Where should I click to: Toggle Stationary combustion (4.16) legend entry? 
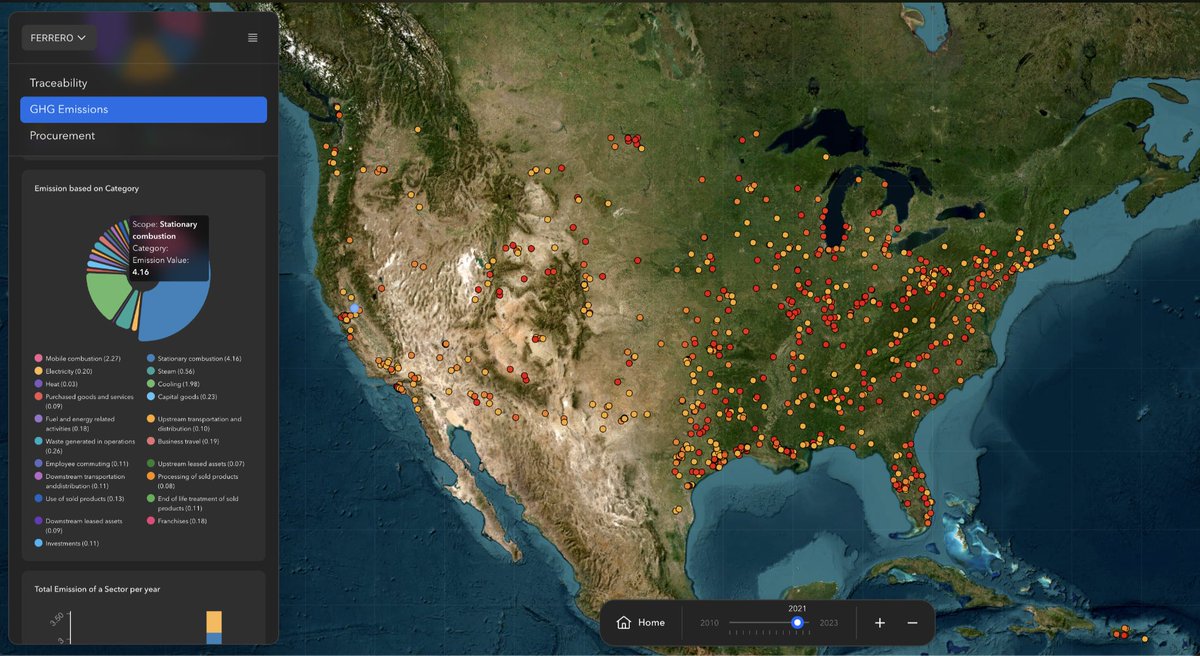pos(194,358)
